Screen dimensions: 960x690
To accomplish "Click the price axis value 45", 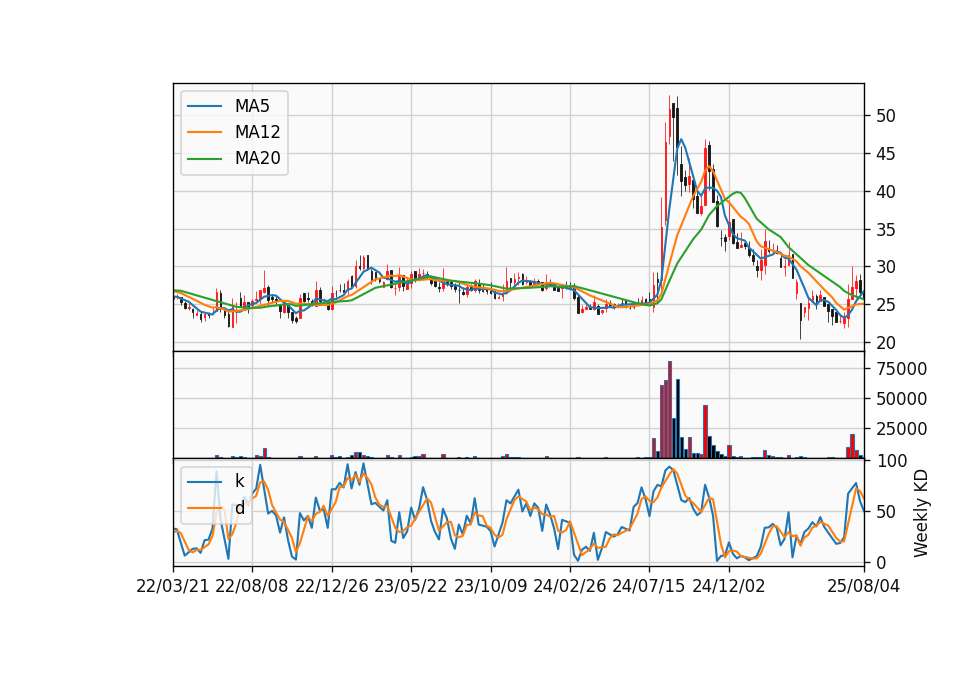I will pyautogui.click(x=885, y=154).
